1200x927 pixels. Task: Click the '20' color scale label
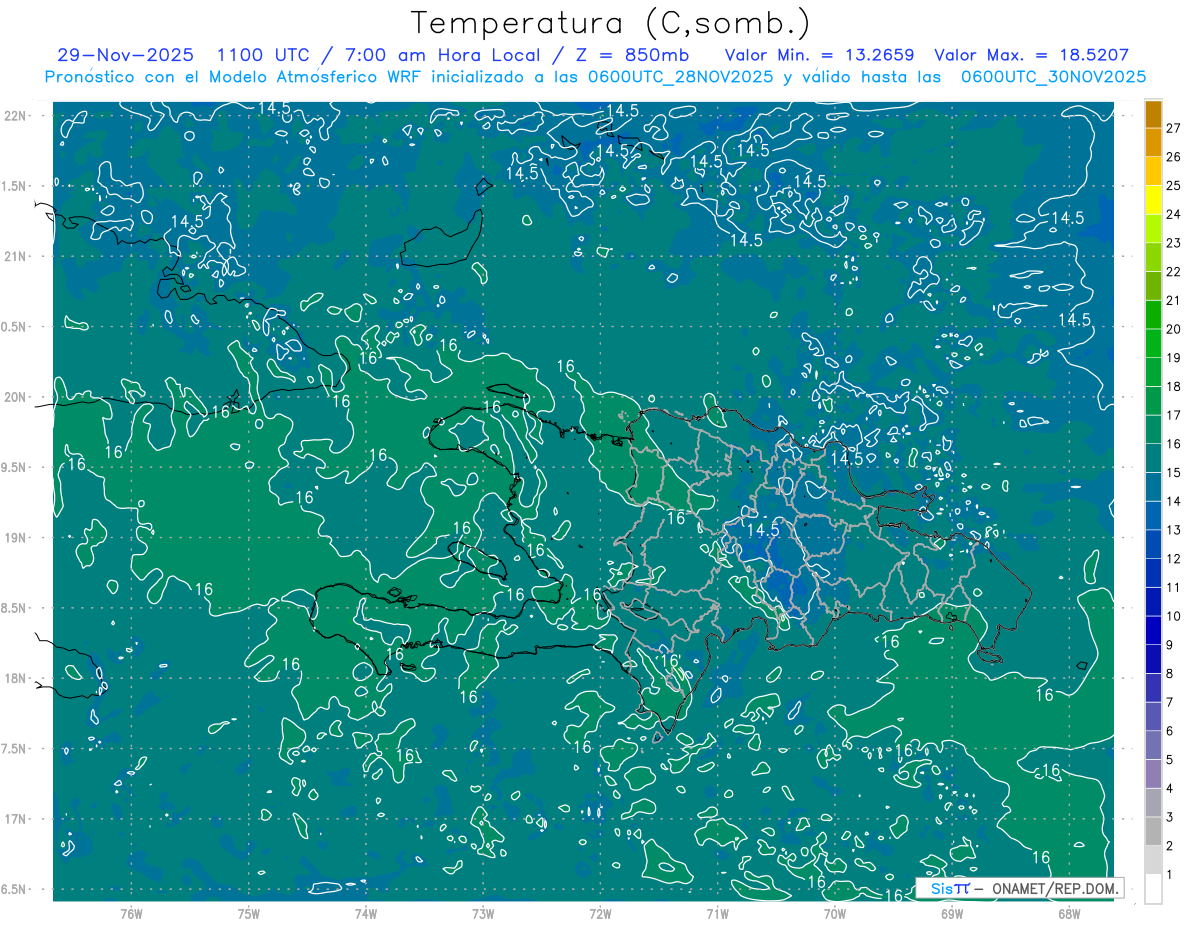click(1174, 329)
